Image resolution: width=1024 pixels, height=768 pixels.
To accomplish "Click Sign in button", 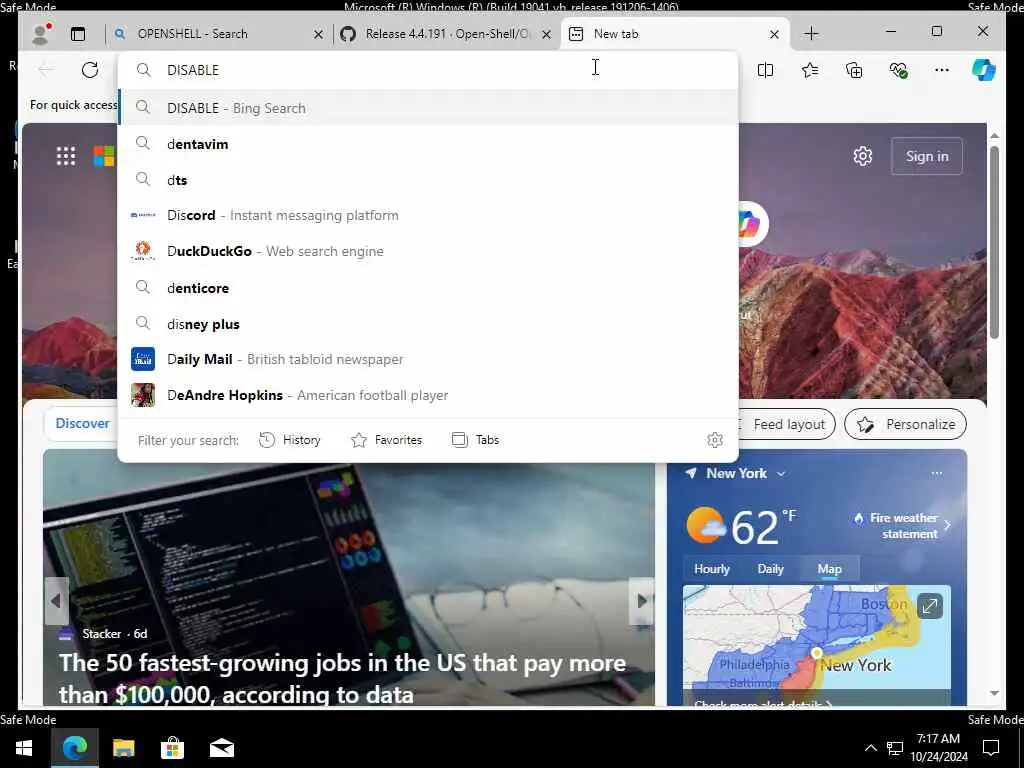I will [x=927, y=156].
